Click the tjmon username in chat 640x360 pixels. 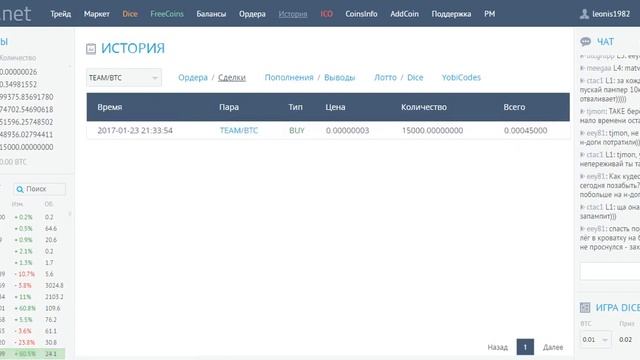596,111
